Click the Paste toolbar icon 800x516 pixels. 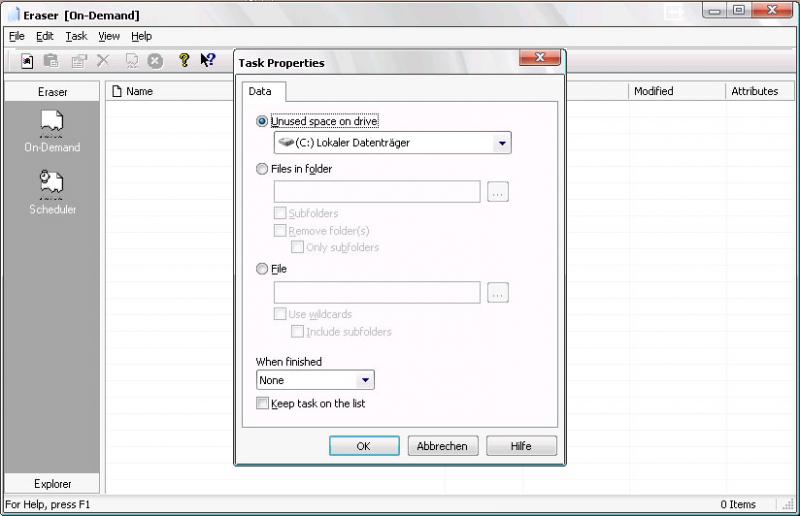point(51,61)
